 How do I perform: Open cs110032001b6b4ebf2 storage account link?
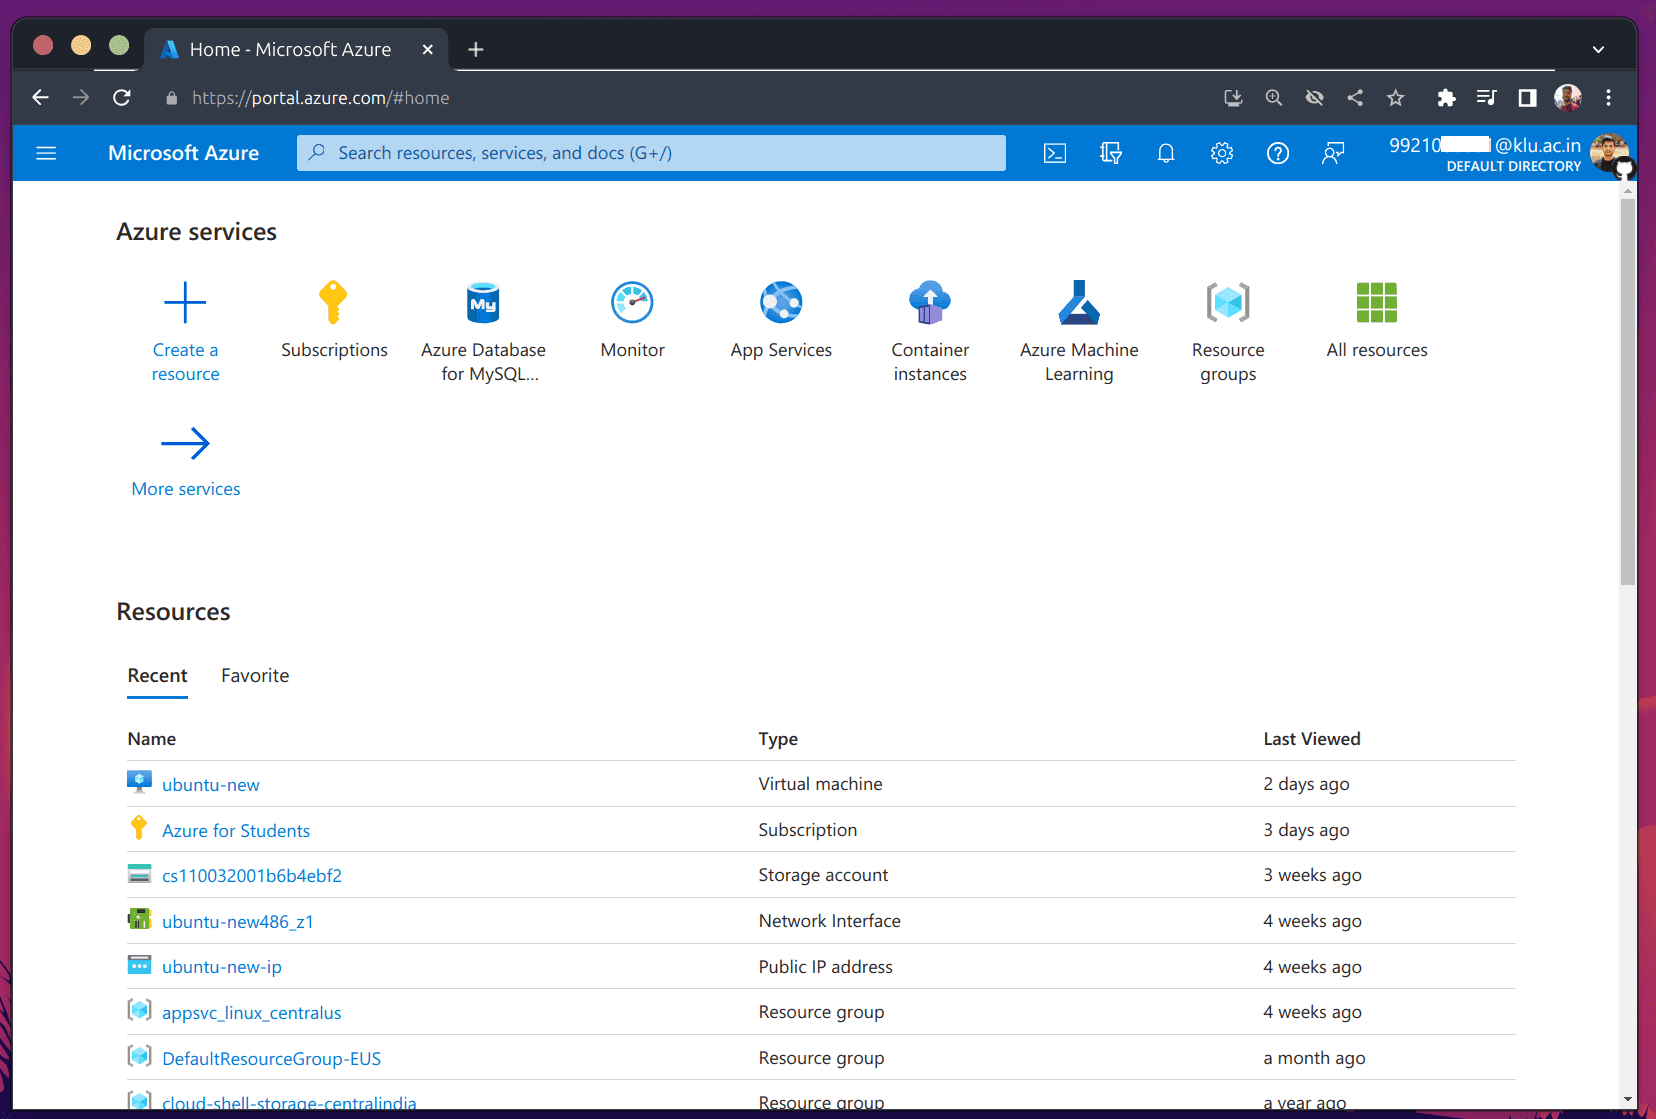click(252, 876)
